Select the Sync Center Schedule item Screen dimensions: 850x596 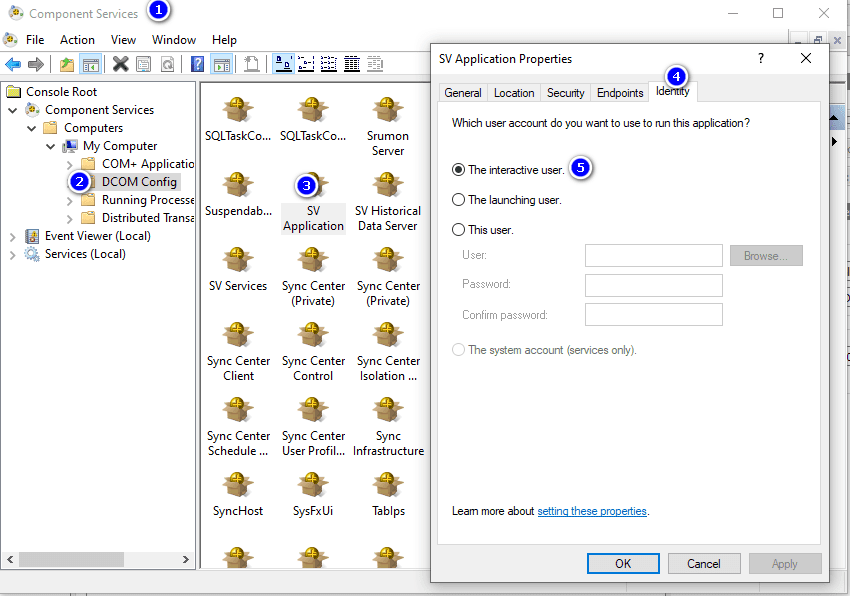[x=238, y=427]
